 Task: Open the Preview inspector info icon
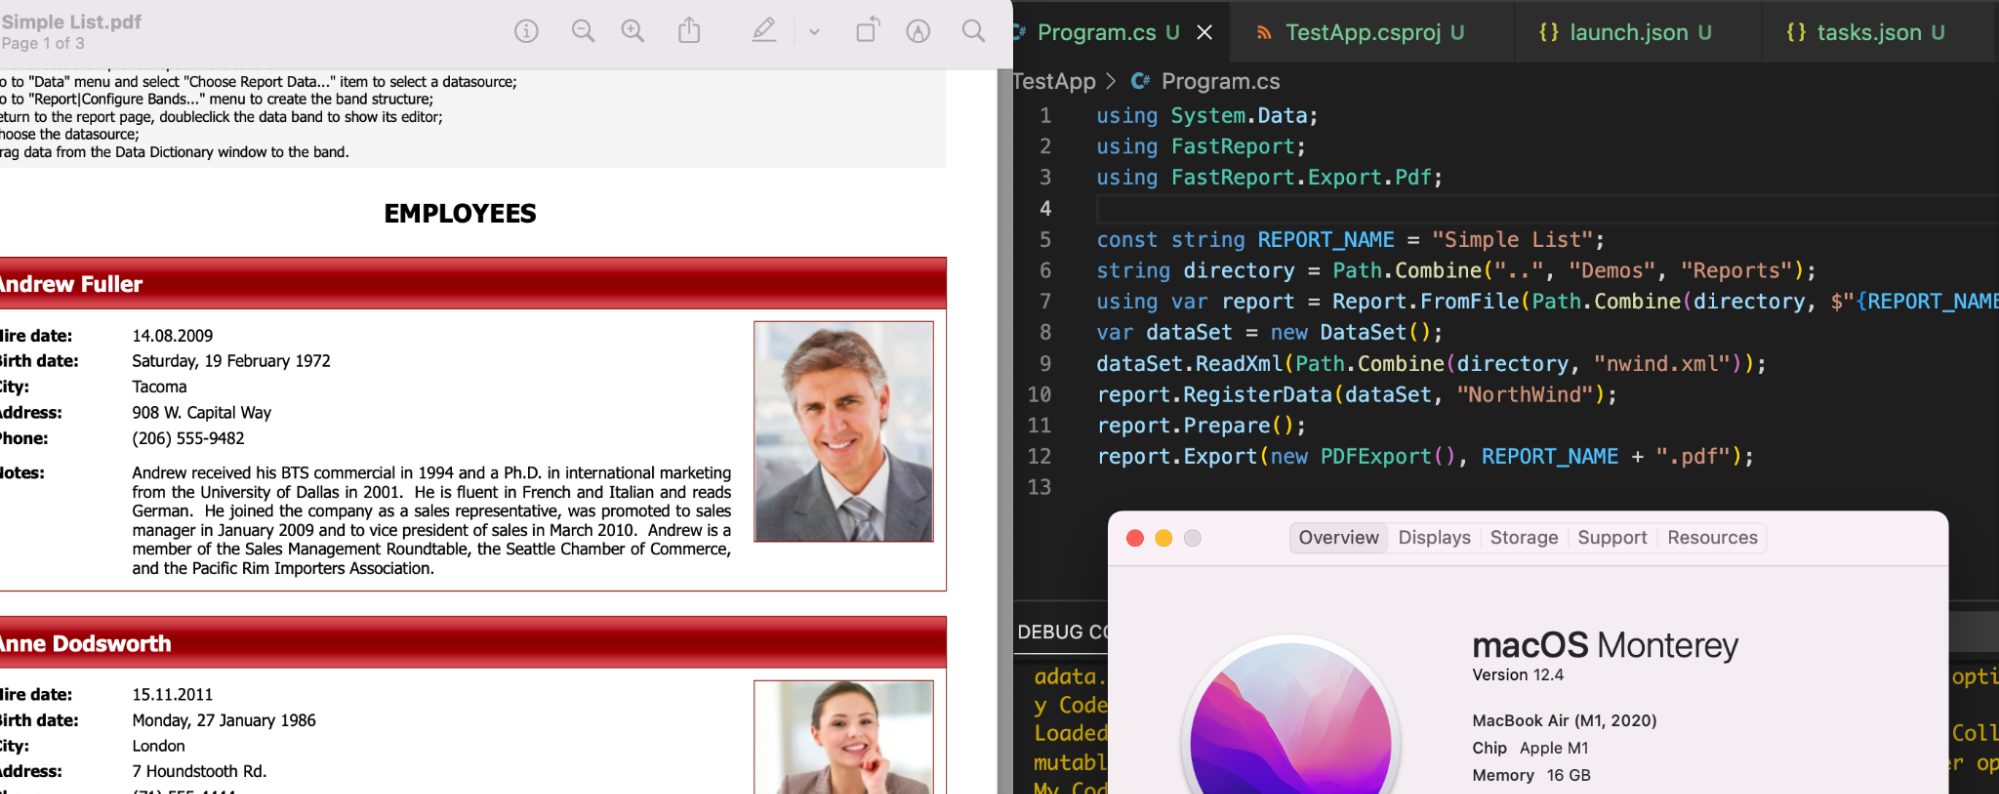526,32
